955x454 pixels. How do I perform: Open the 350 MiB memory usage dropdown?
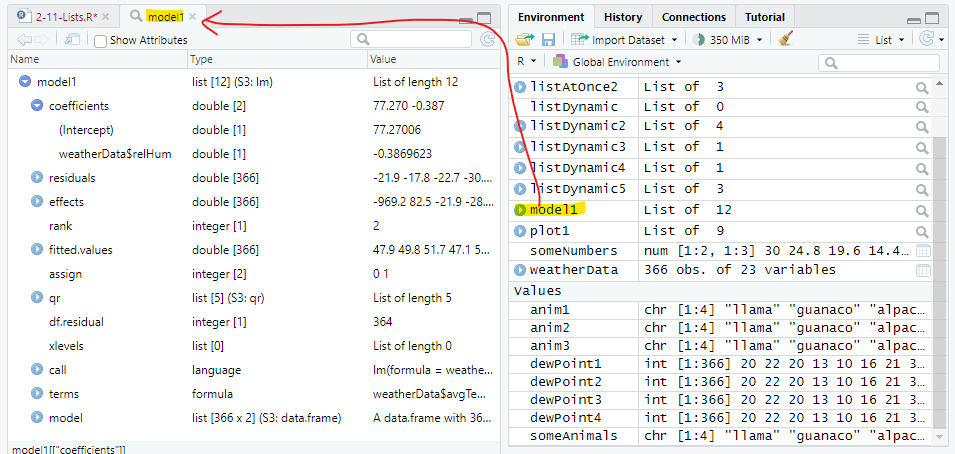point(728,40)
